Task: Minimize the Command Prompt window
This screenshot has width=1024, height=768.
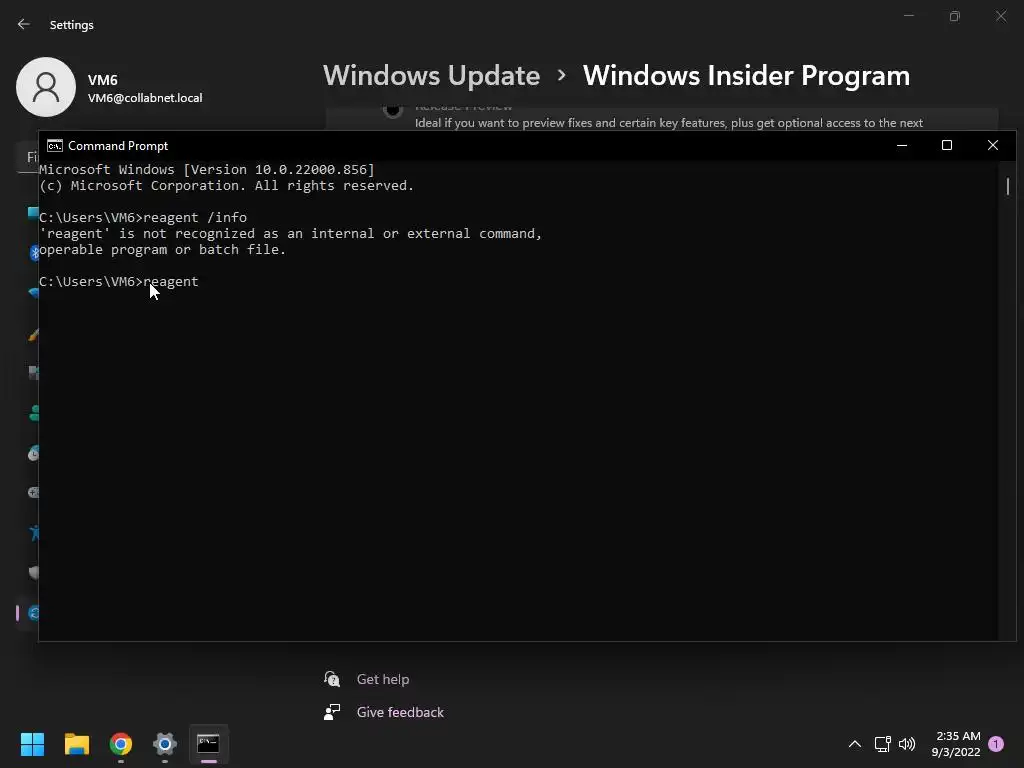Action: pos(902,145)
